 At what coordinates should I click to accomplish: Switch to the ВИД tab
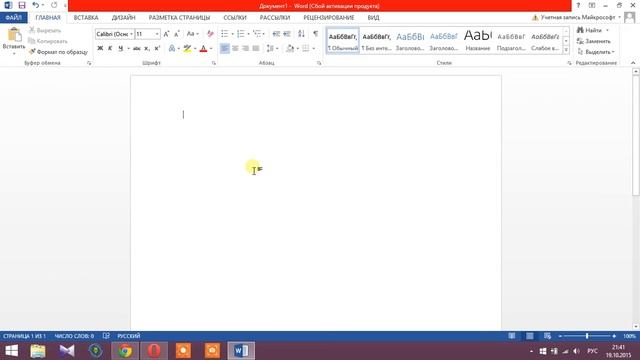(373, 18)
